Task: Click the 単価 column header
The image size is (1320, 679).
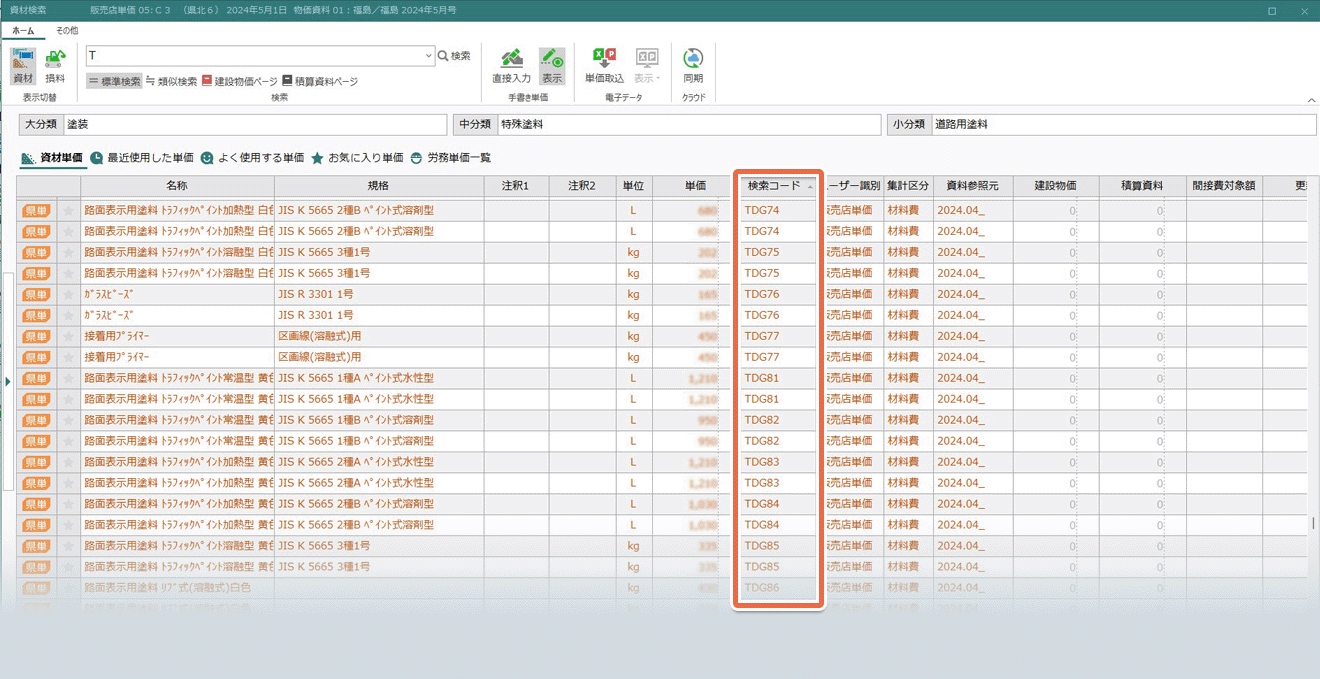Action: pos(695,186)
